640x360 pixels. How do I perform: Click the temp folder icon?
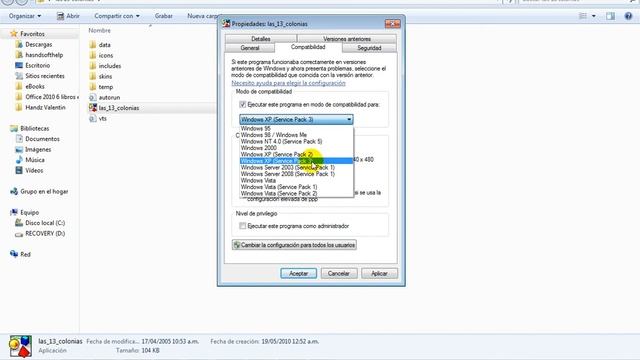click(x=93, y=87)
